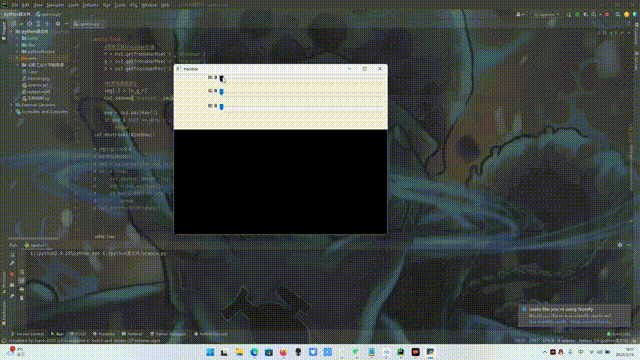Open the Window menu in PyCharm
Image resolution: width=640 pixels, height=360 pixels.
pos(149,5)
